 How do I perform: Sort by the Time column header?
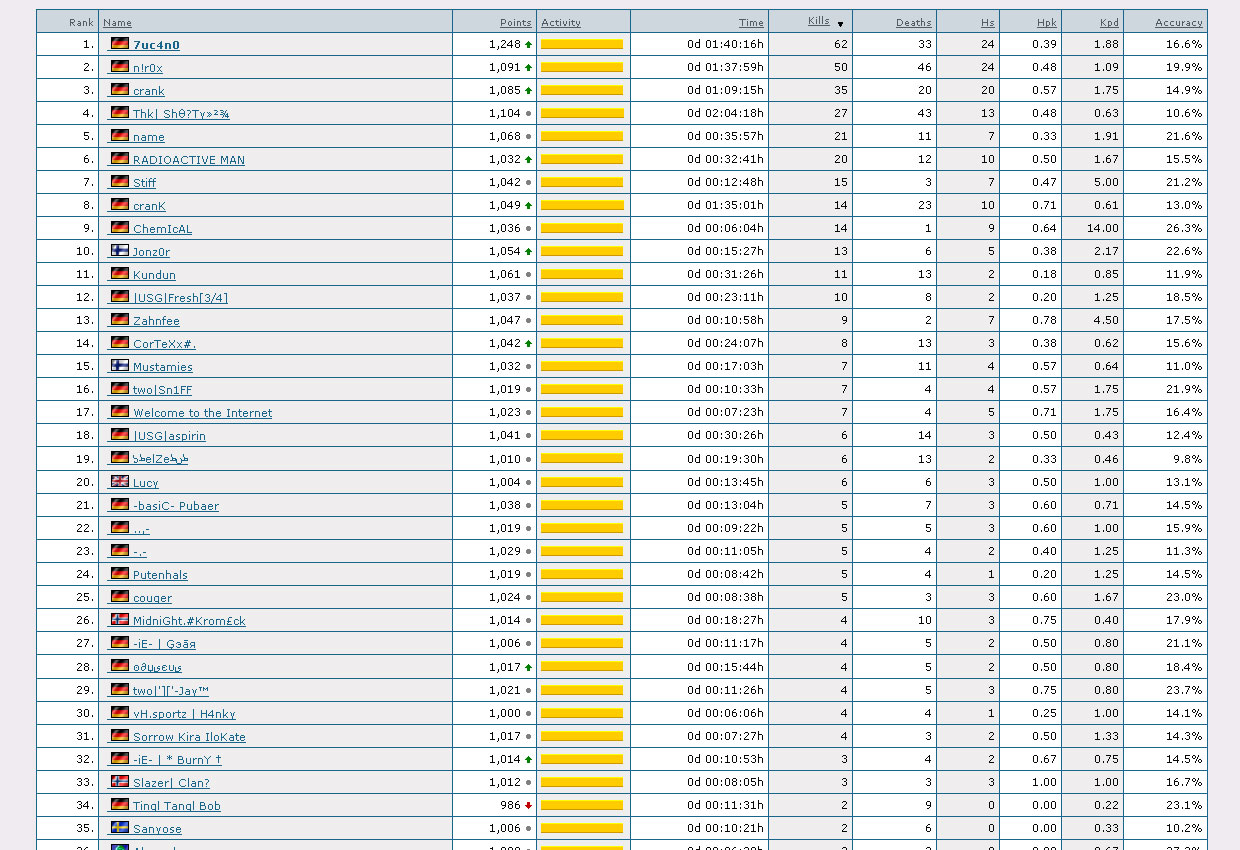pyautogui.click(x=751, y=22)
